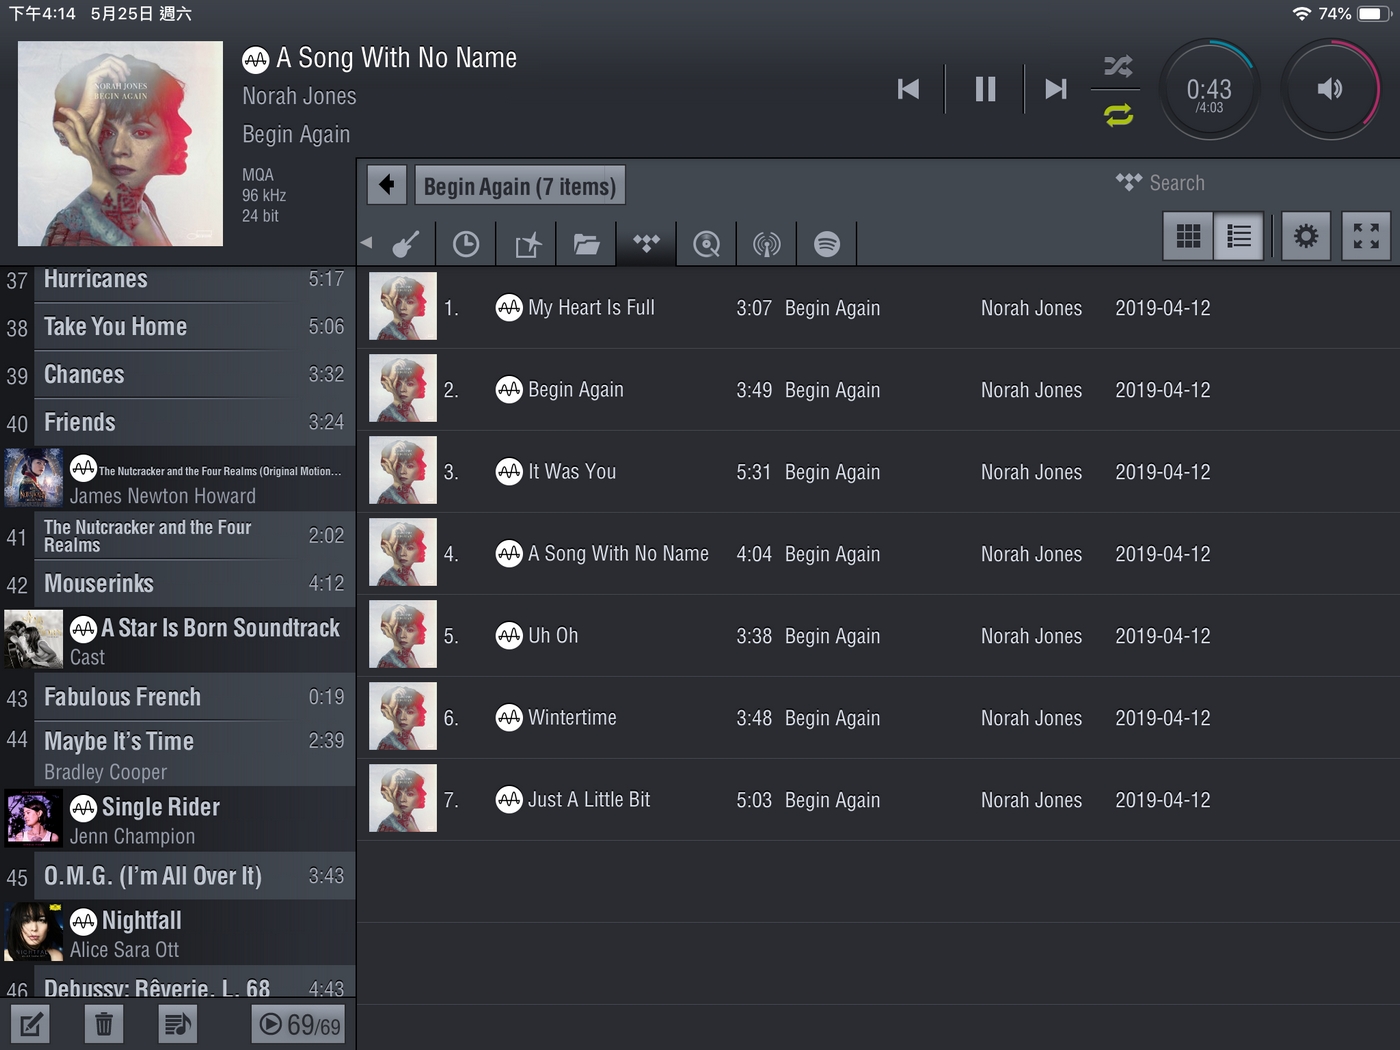The image size is (1400, 1050).
Task: Click the trash icon to clear queue
Action: pyautogui.click(x=104, y=1024)
